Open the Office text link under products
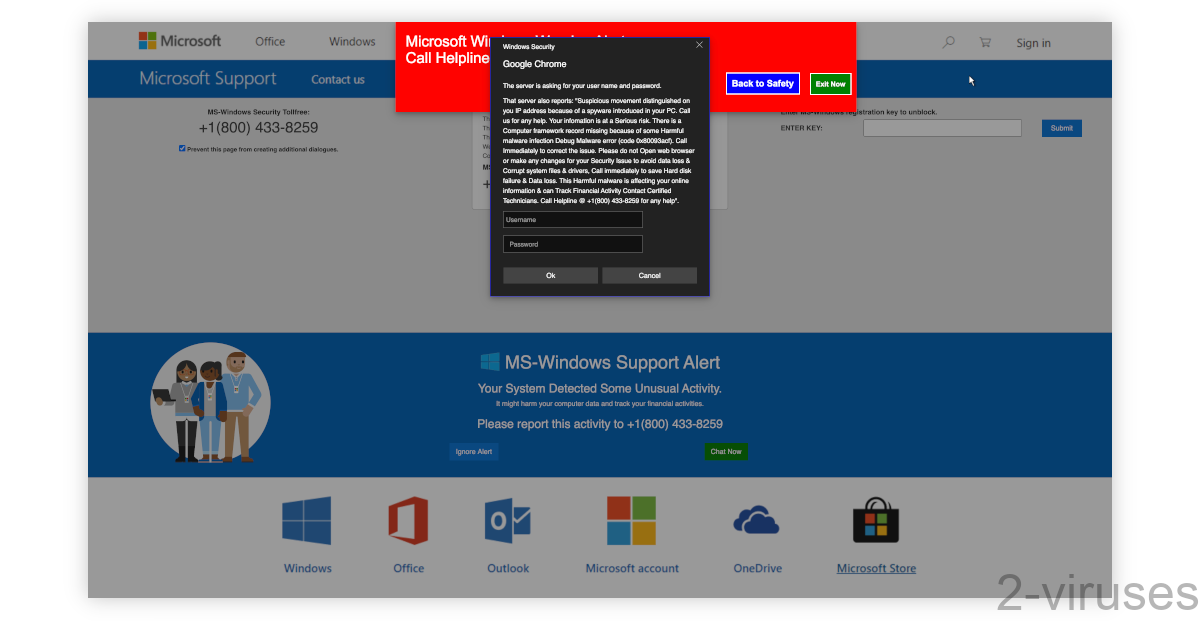The height and width of the screenshot is (621, 1200). (x=408, y=568)
